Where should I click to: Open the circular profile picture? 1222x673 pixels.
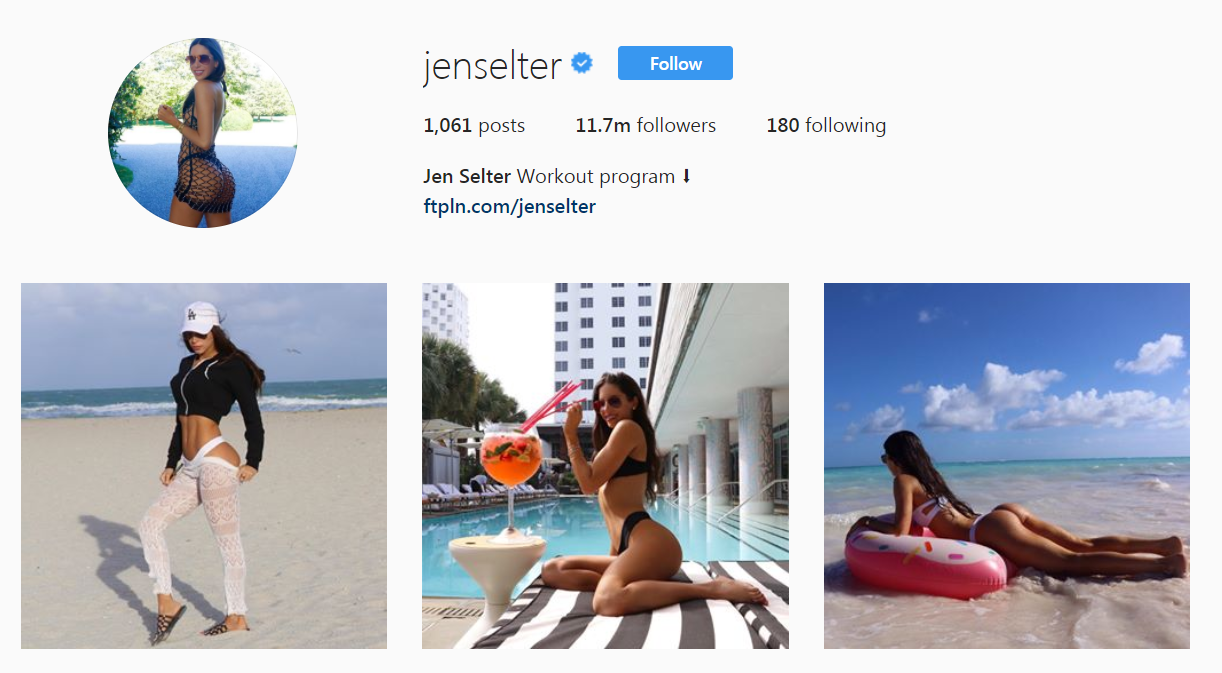(x=203, y=133)
